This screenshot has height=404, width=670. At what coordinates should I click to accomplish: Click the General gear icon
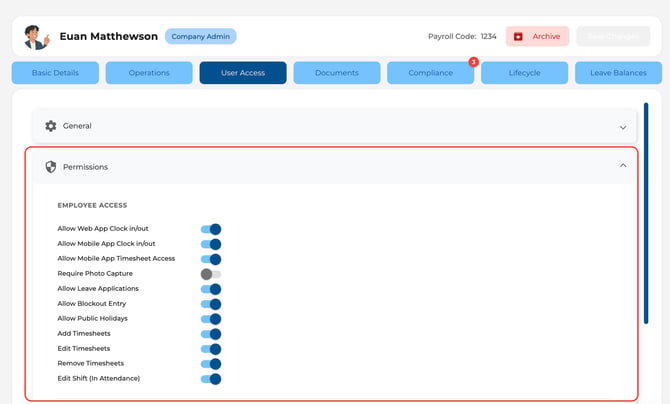tap(51, 126)
